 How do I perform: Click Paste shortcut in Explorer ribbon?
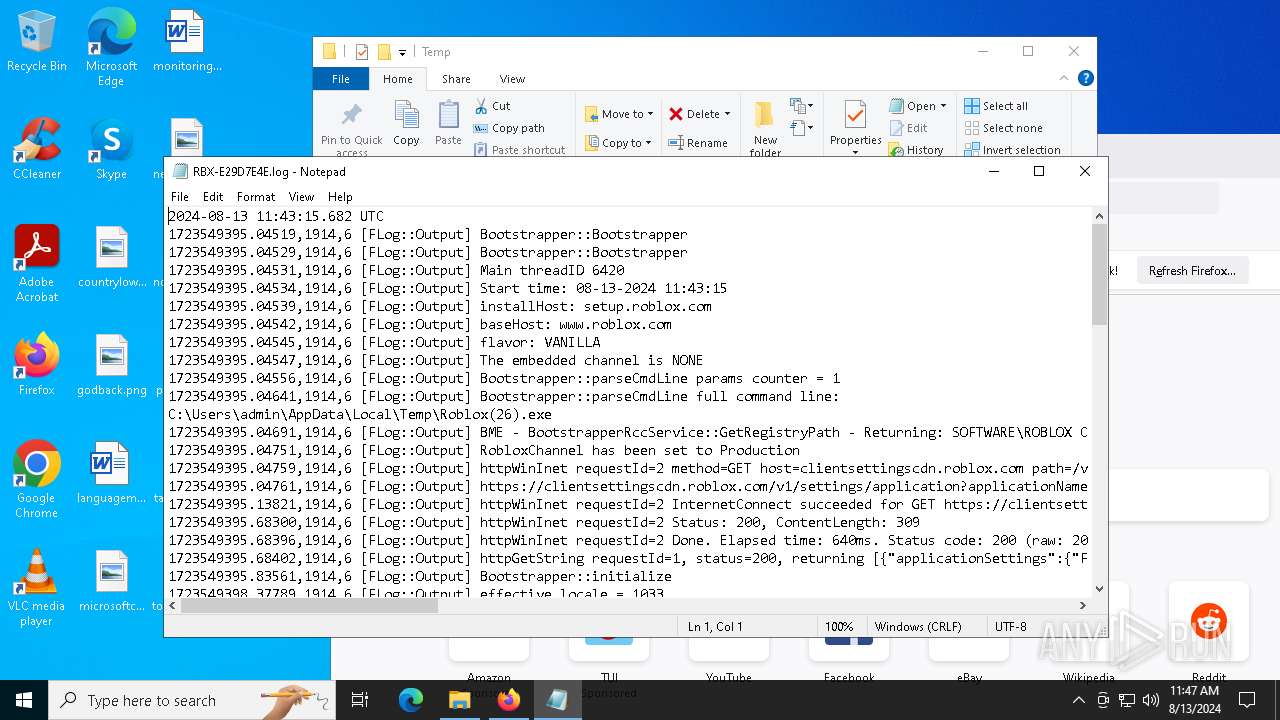pyautogui.click(x=519, y=150)
